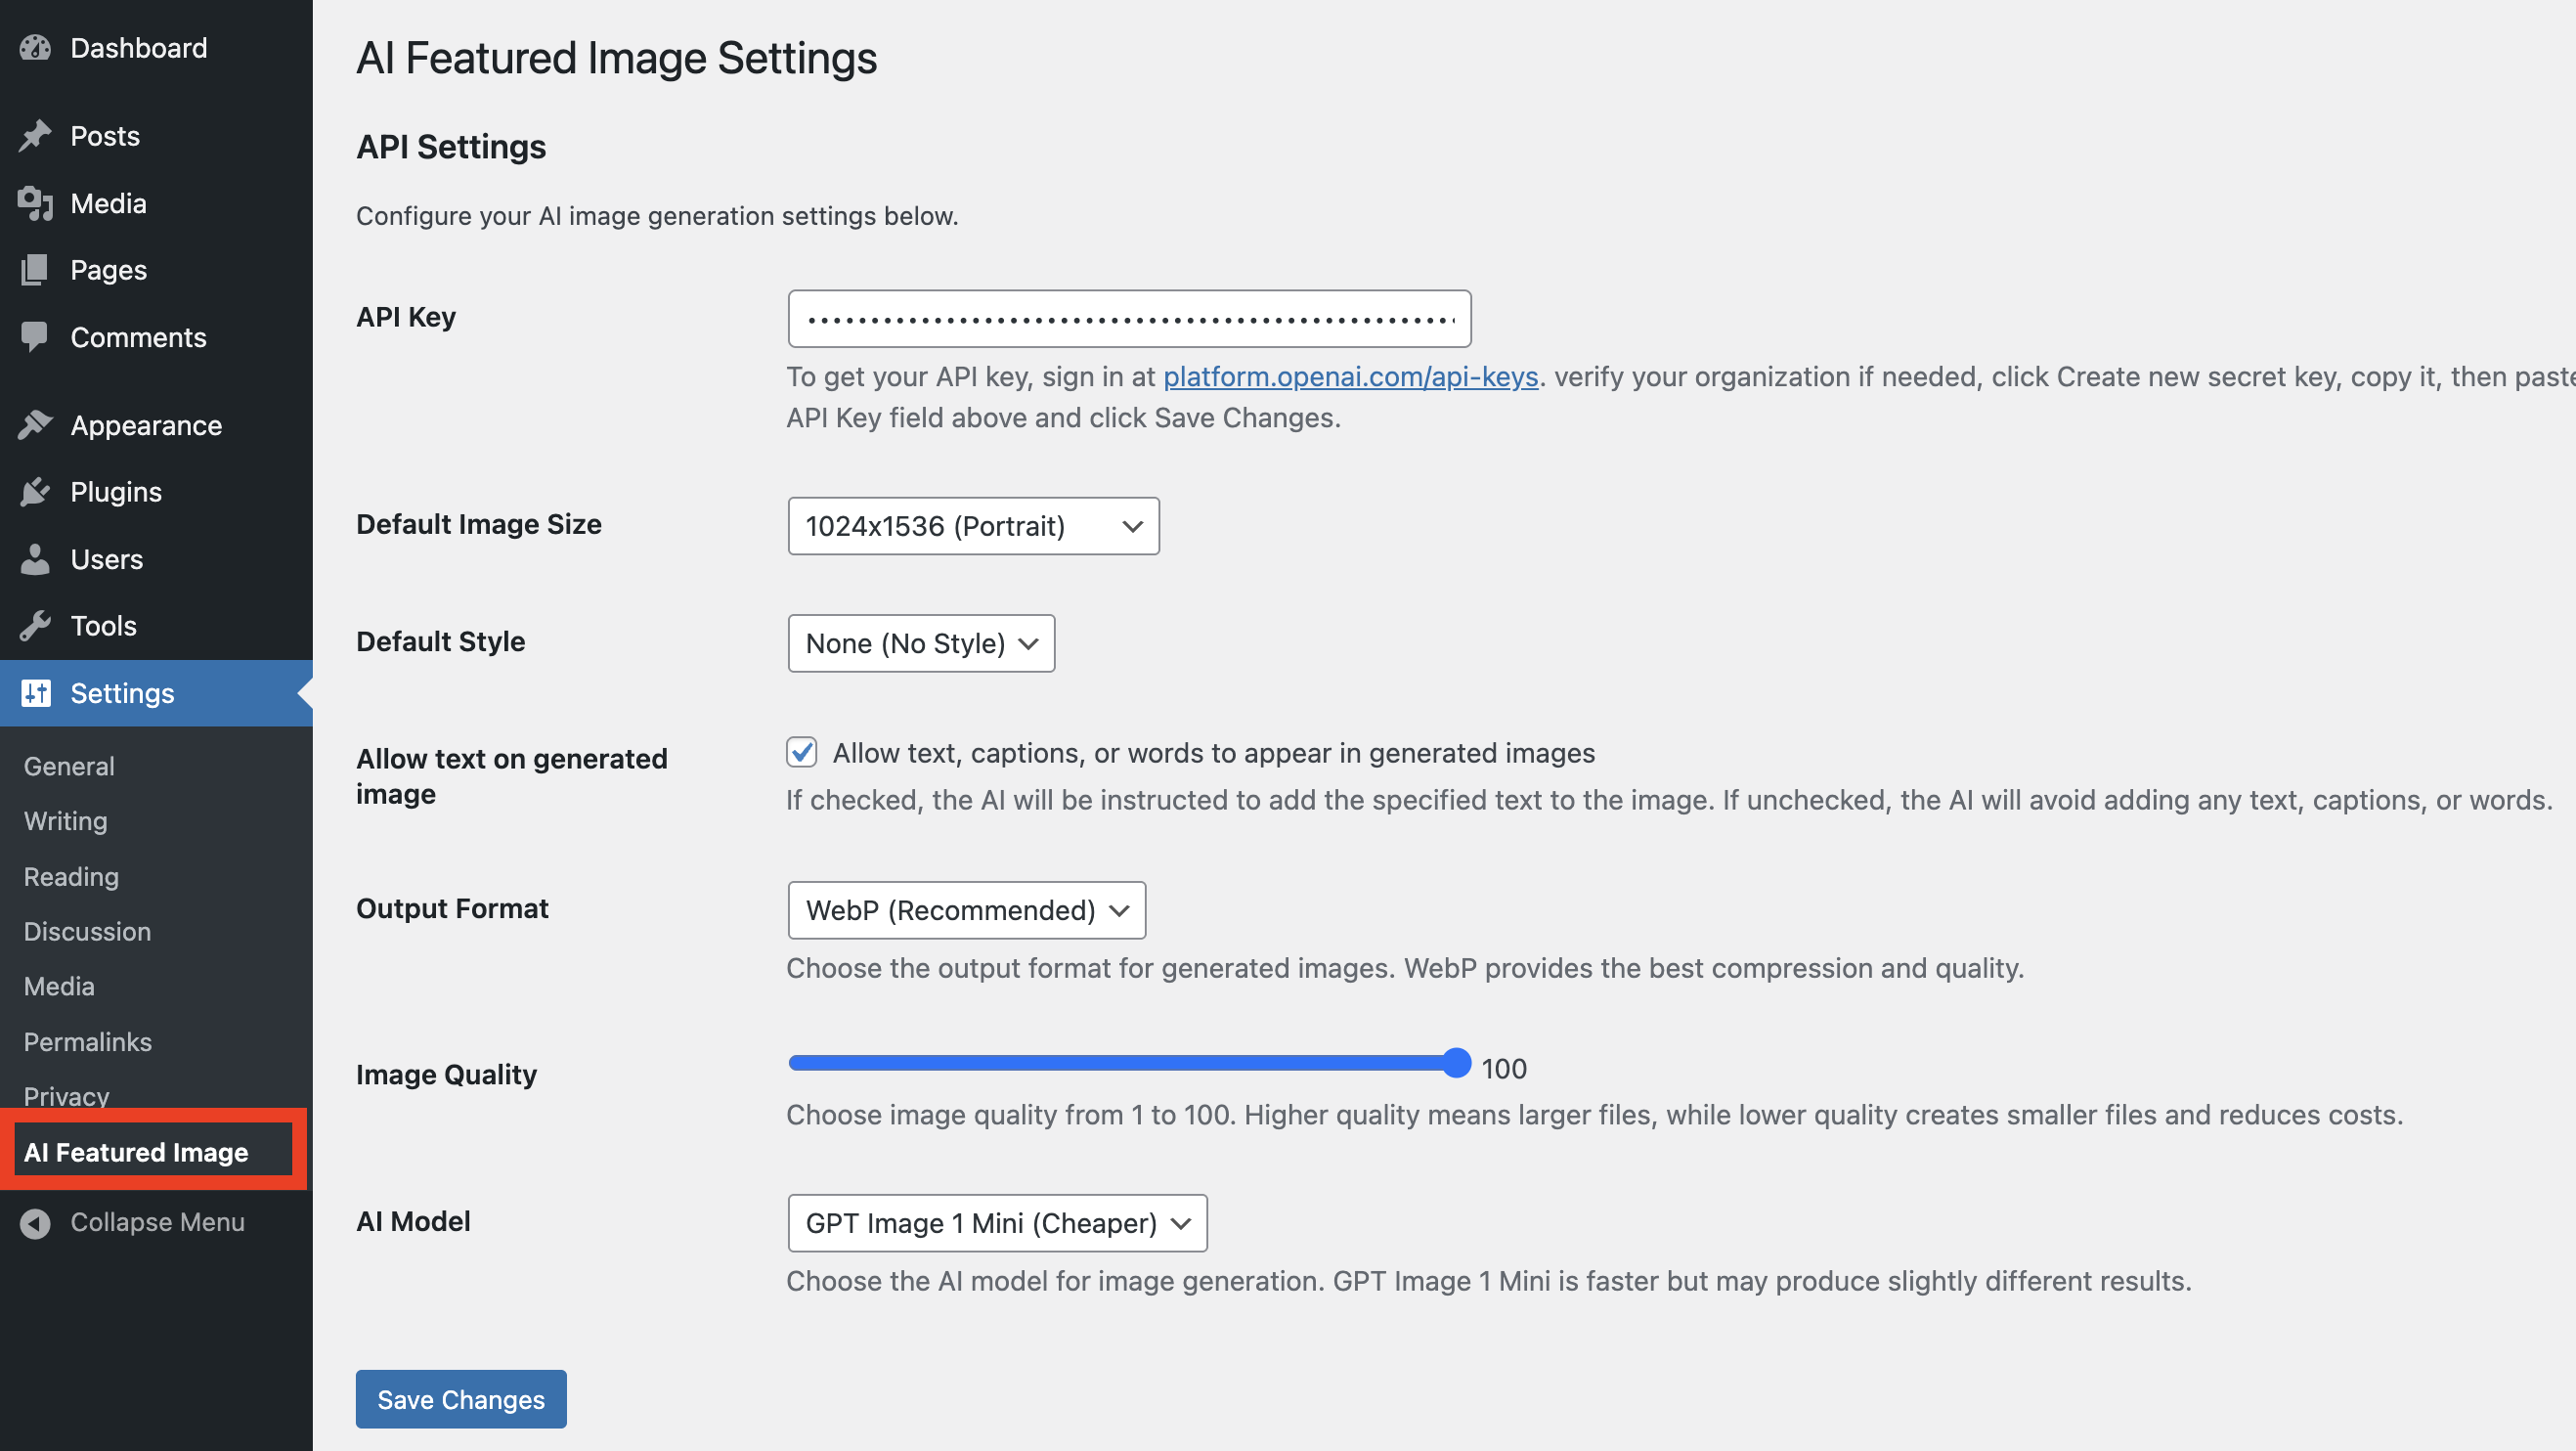Click the Users person icon
Image resolution: width=2576 pixels, height=1451 pixels.
[35, 559]
